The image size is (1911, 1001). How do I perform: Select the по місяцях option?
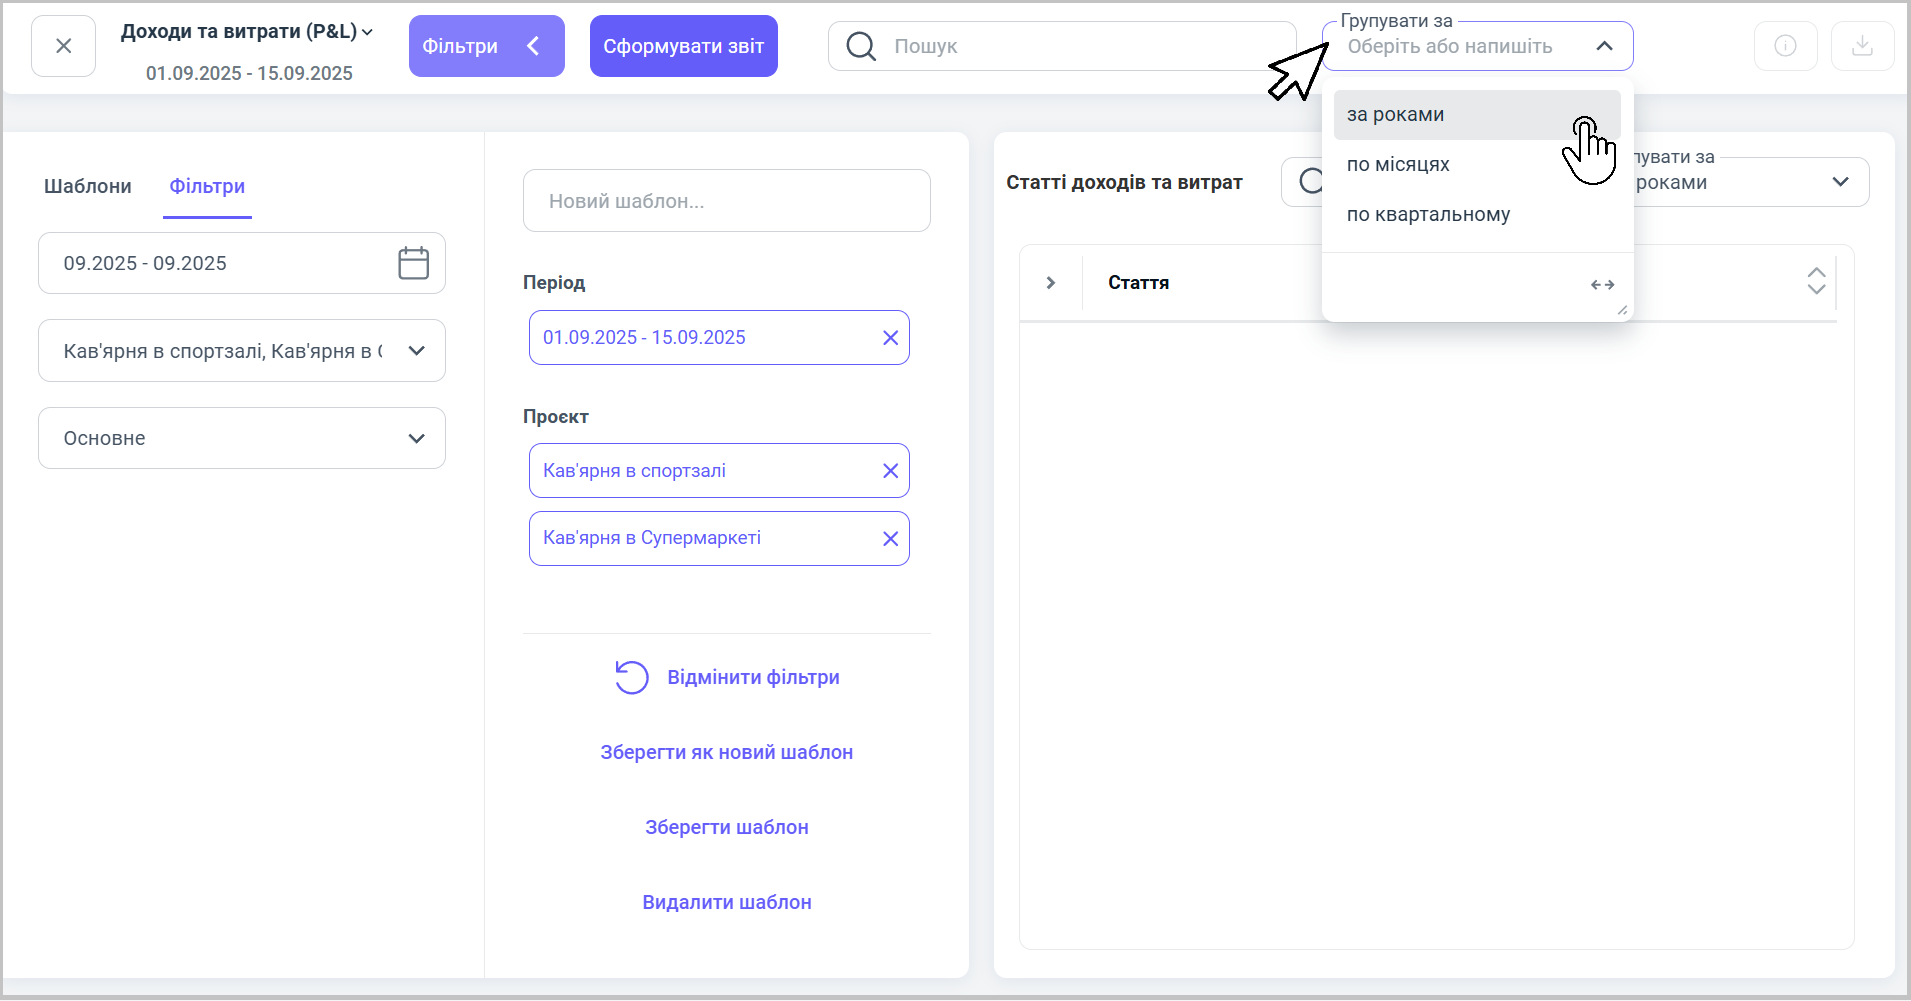tap(1398, 165)
